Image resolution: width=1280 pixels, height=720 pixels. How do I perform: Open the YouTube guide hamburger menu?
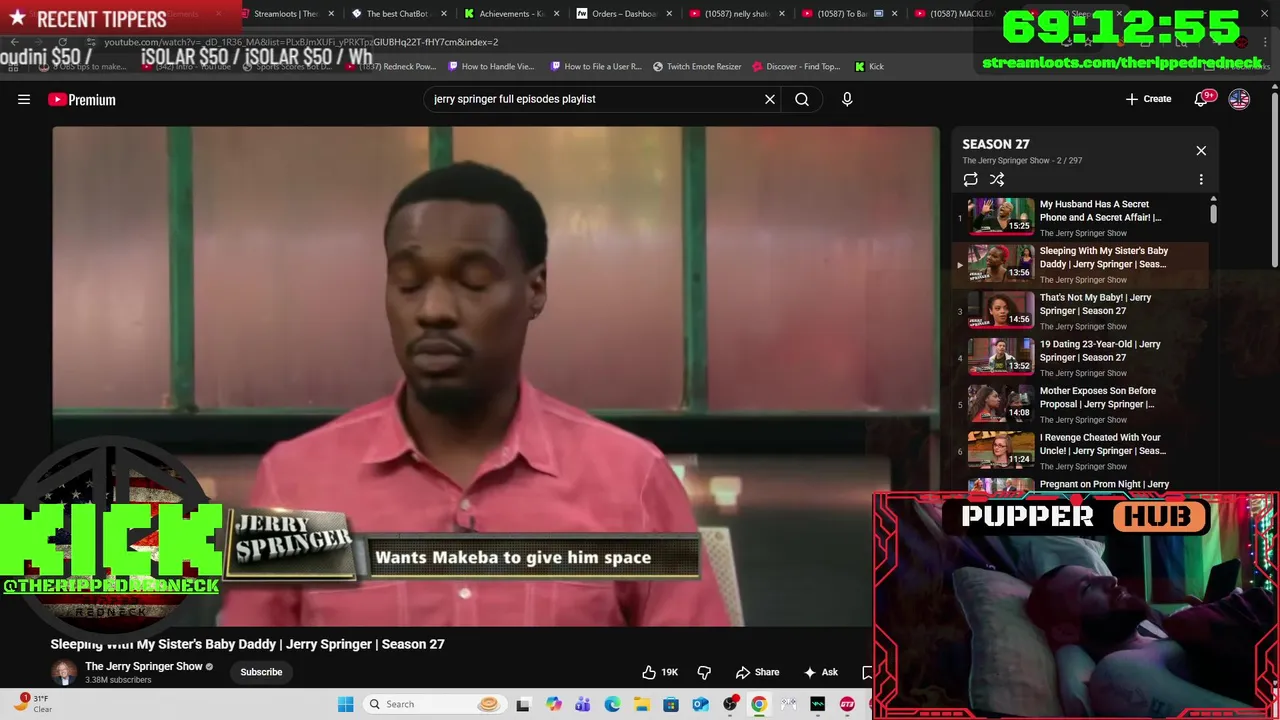[24, 99]
